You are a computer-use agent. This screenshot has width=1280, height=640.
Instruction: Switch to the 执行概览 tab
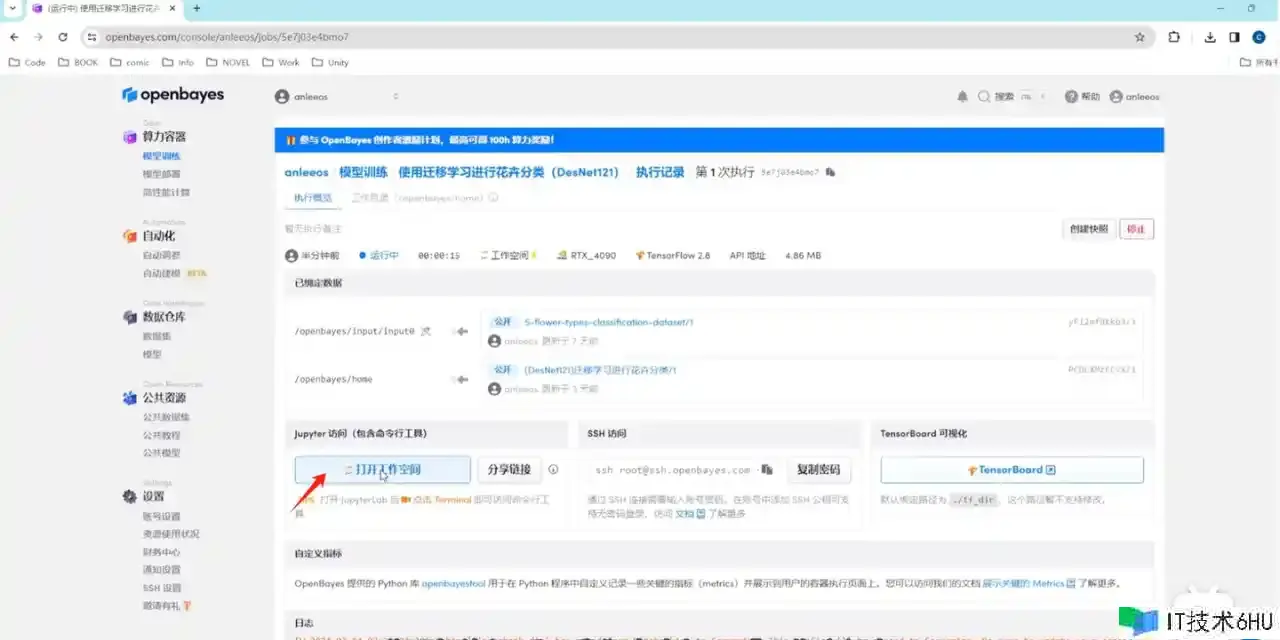(312, 198)
